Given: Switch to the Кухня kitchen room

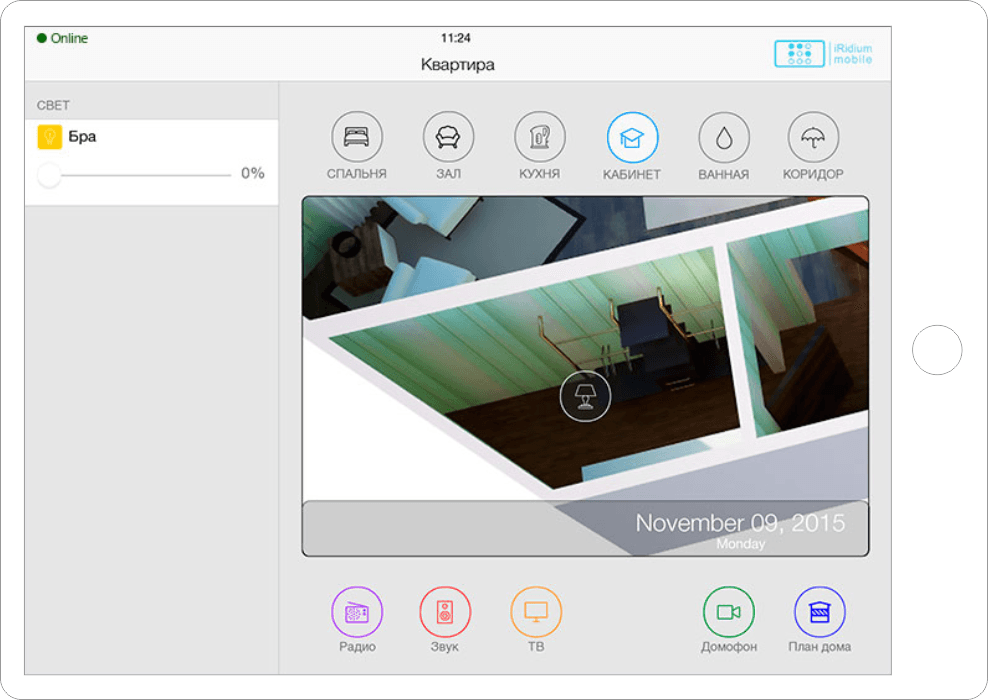Looking at the screenshot, I should pyautogui.click(x=540, y=138).
